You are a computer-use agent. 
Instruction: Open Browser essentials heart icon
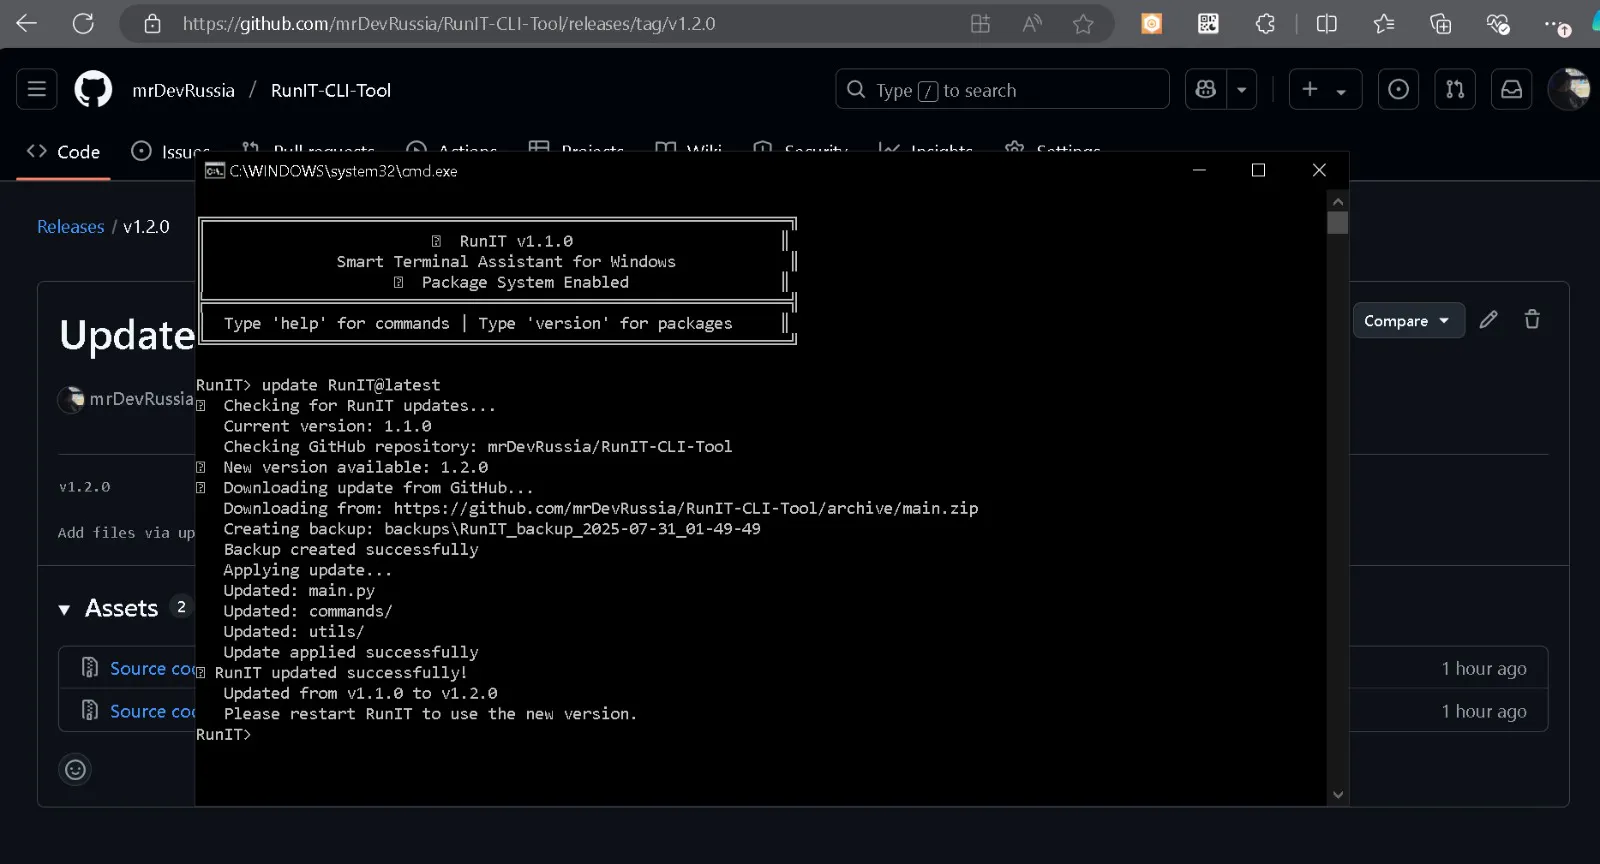pyautogui.click(x=1497, y=24)
